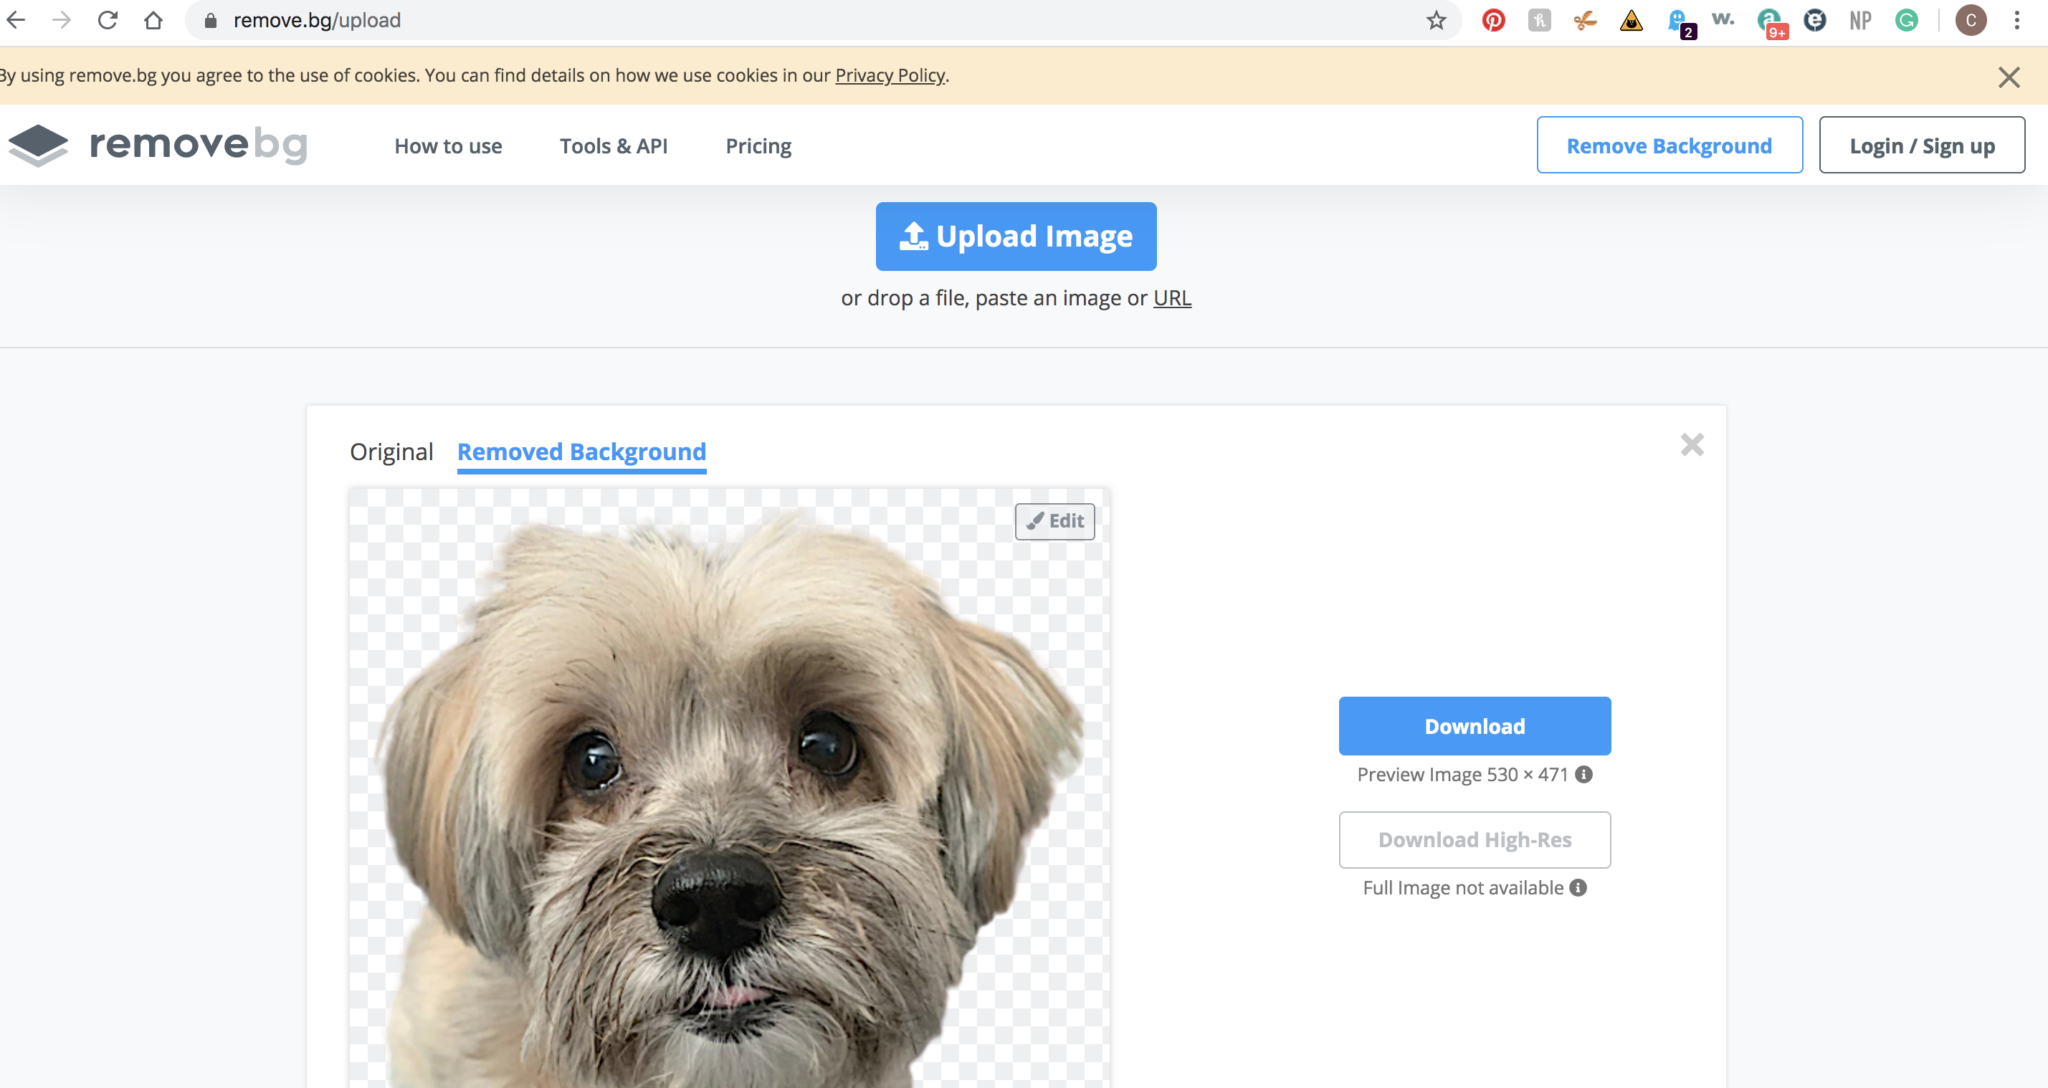Image resolution: width=2048 pixels, height=1088 pixels.
Task: Click the info icon beside Preview Image size
Action: click(1584, 774)
